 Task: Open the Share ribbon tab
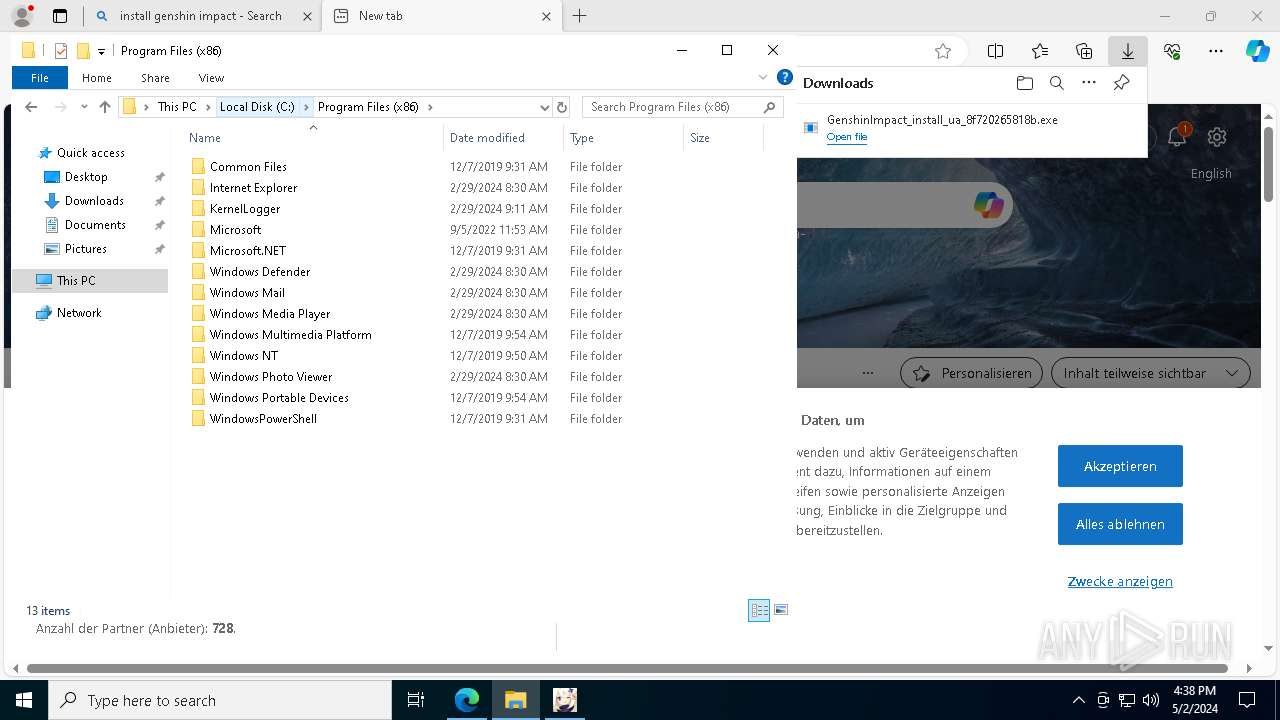pyautogui.click(x=155, y=77)
